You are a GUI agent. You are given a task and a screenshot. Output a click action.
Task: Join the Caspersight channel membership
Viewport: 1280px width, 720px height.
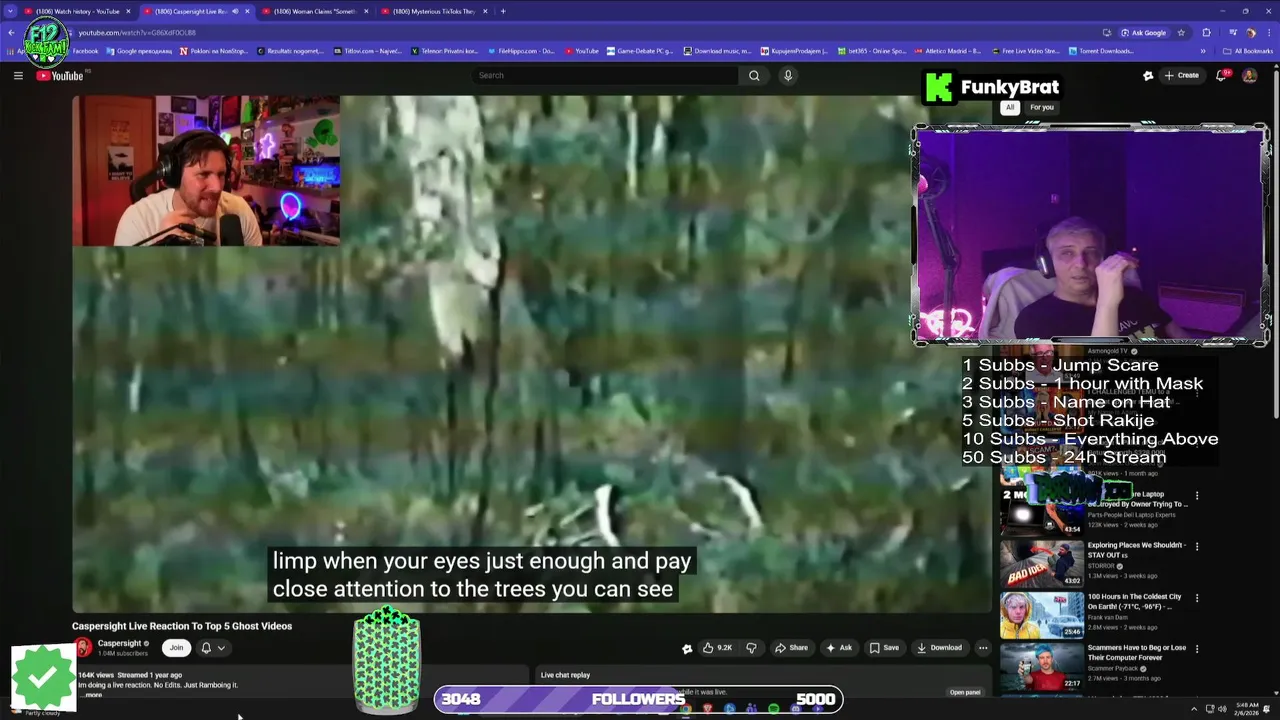pos(176,648)
